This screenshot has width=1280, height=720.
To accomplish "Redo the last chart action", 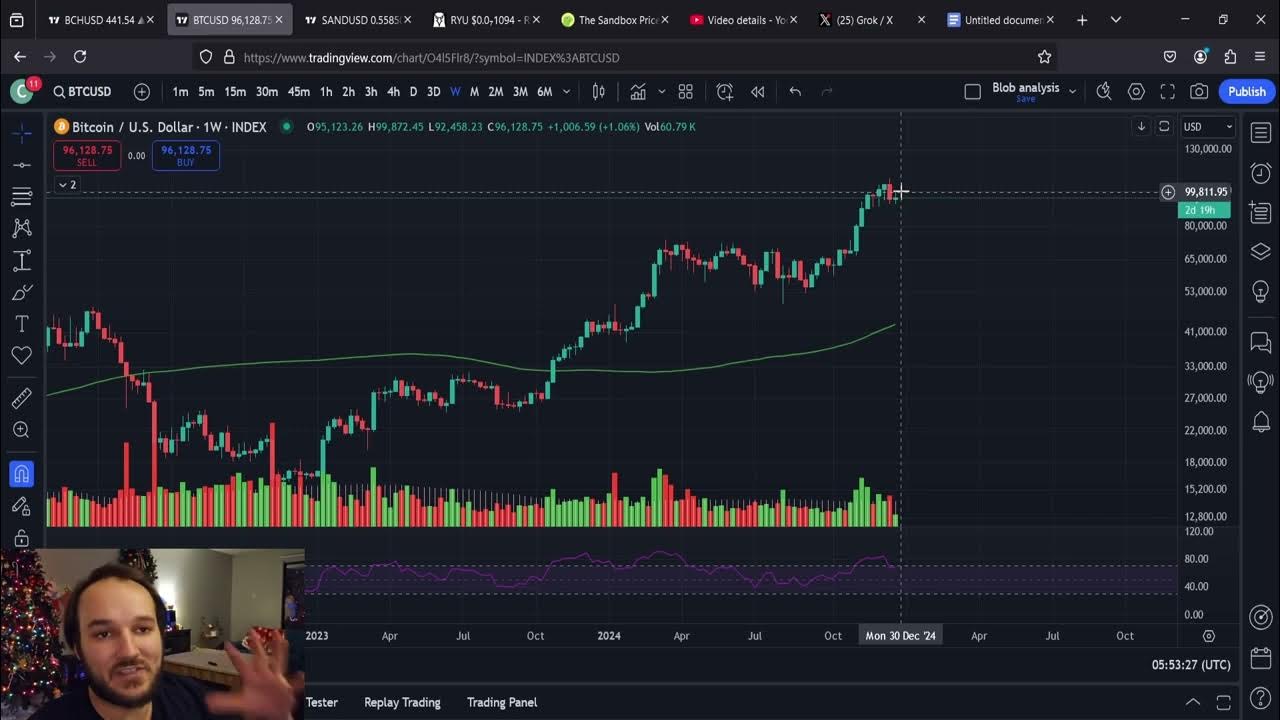I will [827, 92].
